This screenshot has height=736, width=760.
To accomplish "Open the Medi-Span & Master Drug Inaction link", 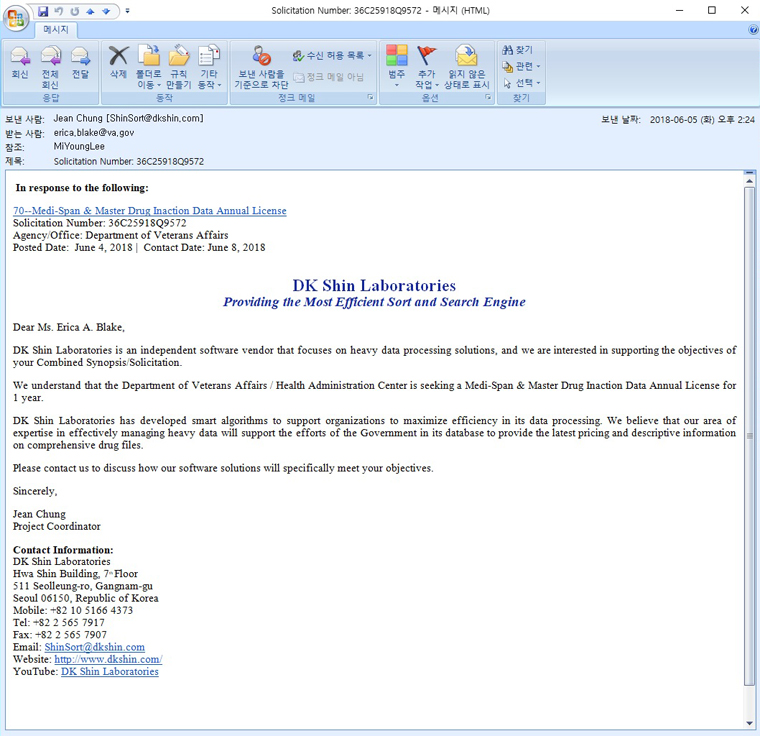I will (150, 211).
